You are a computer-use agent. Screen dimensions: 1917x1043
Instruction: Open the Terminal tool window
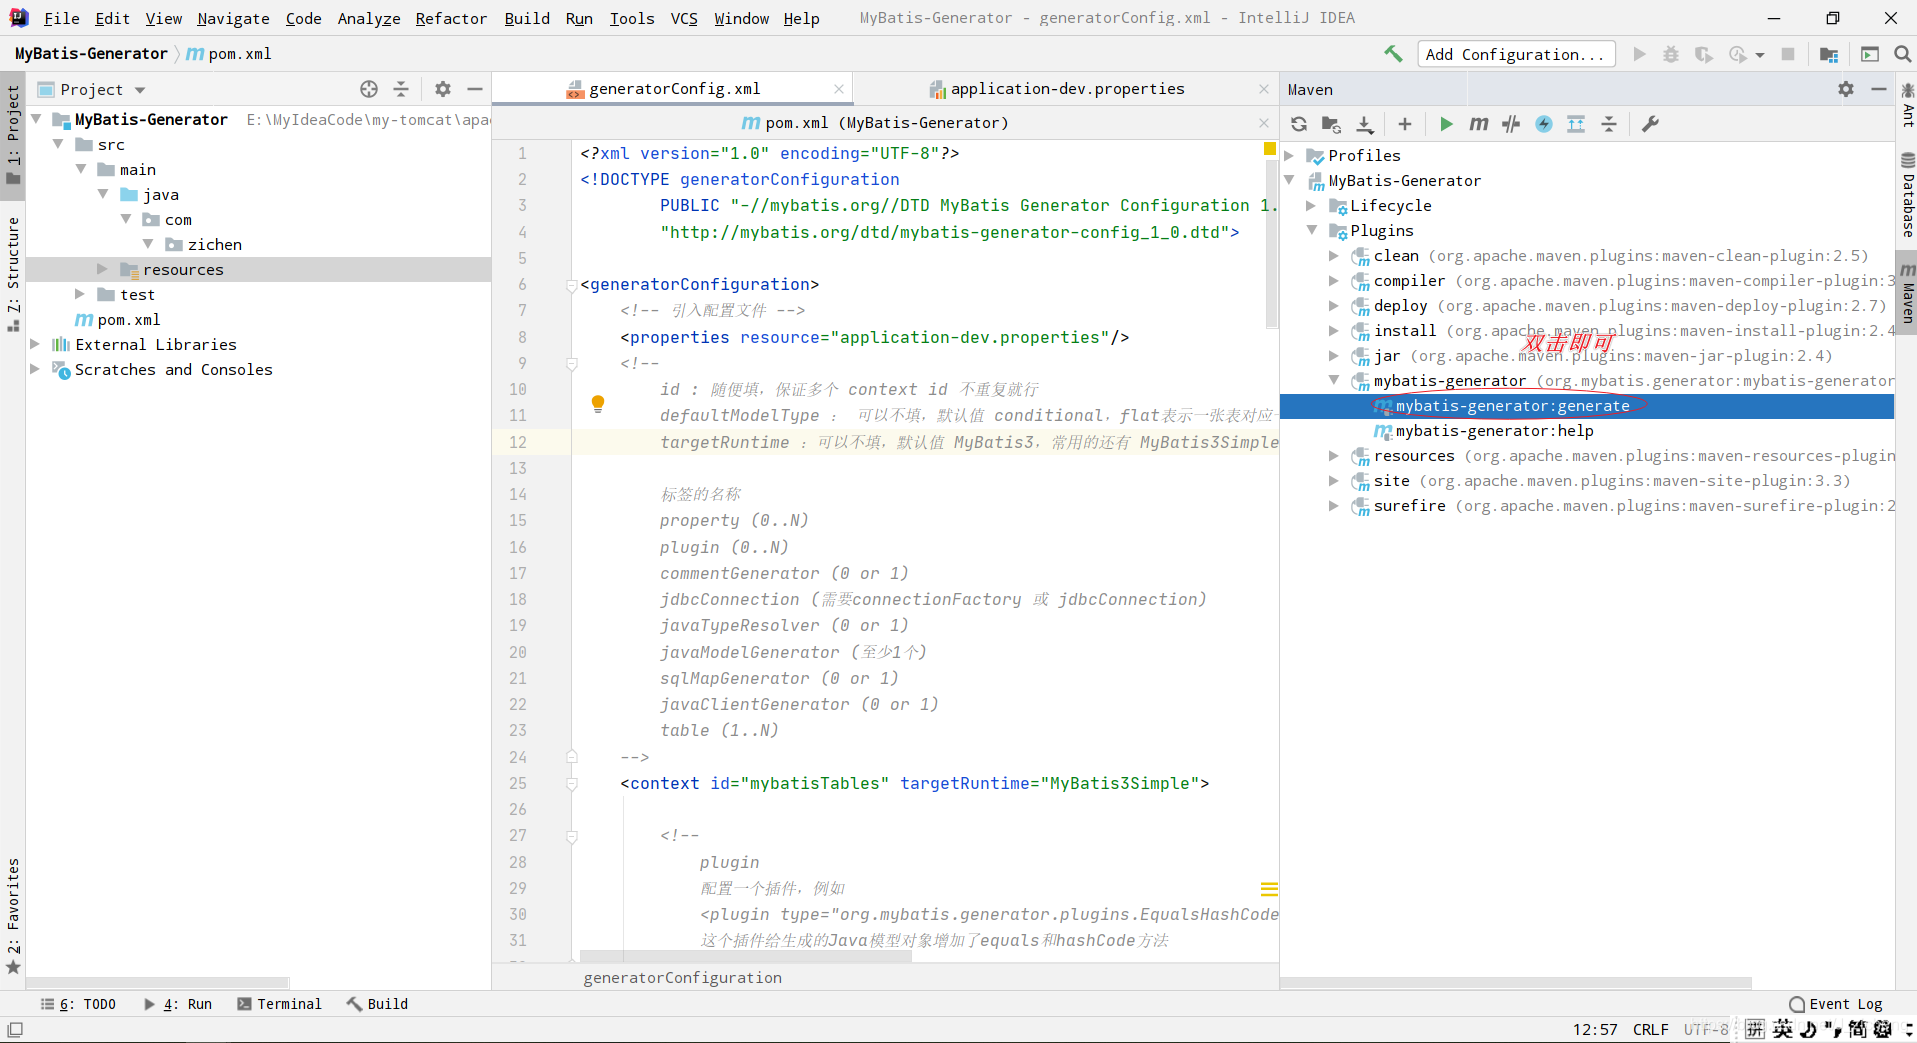coord(279,1004)
